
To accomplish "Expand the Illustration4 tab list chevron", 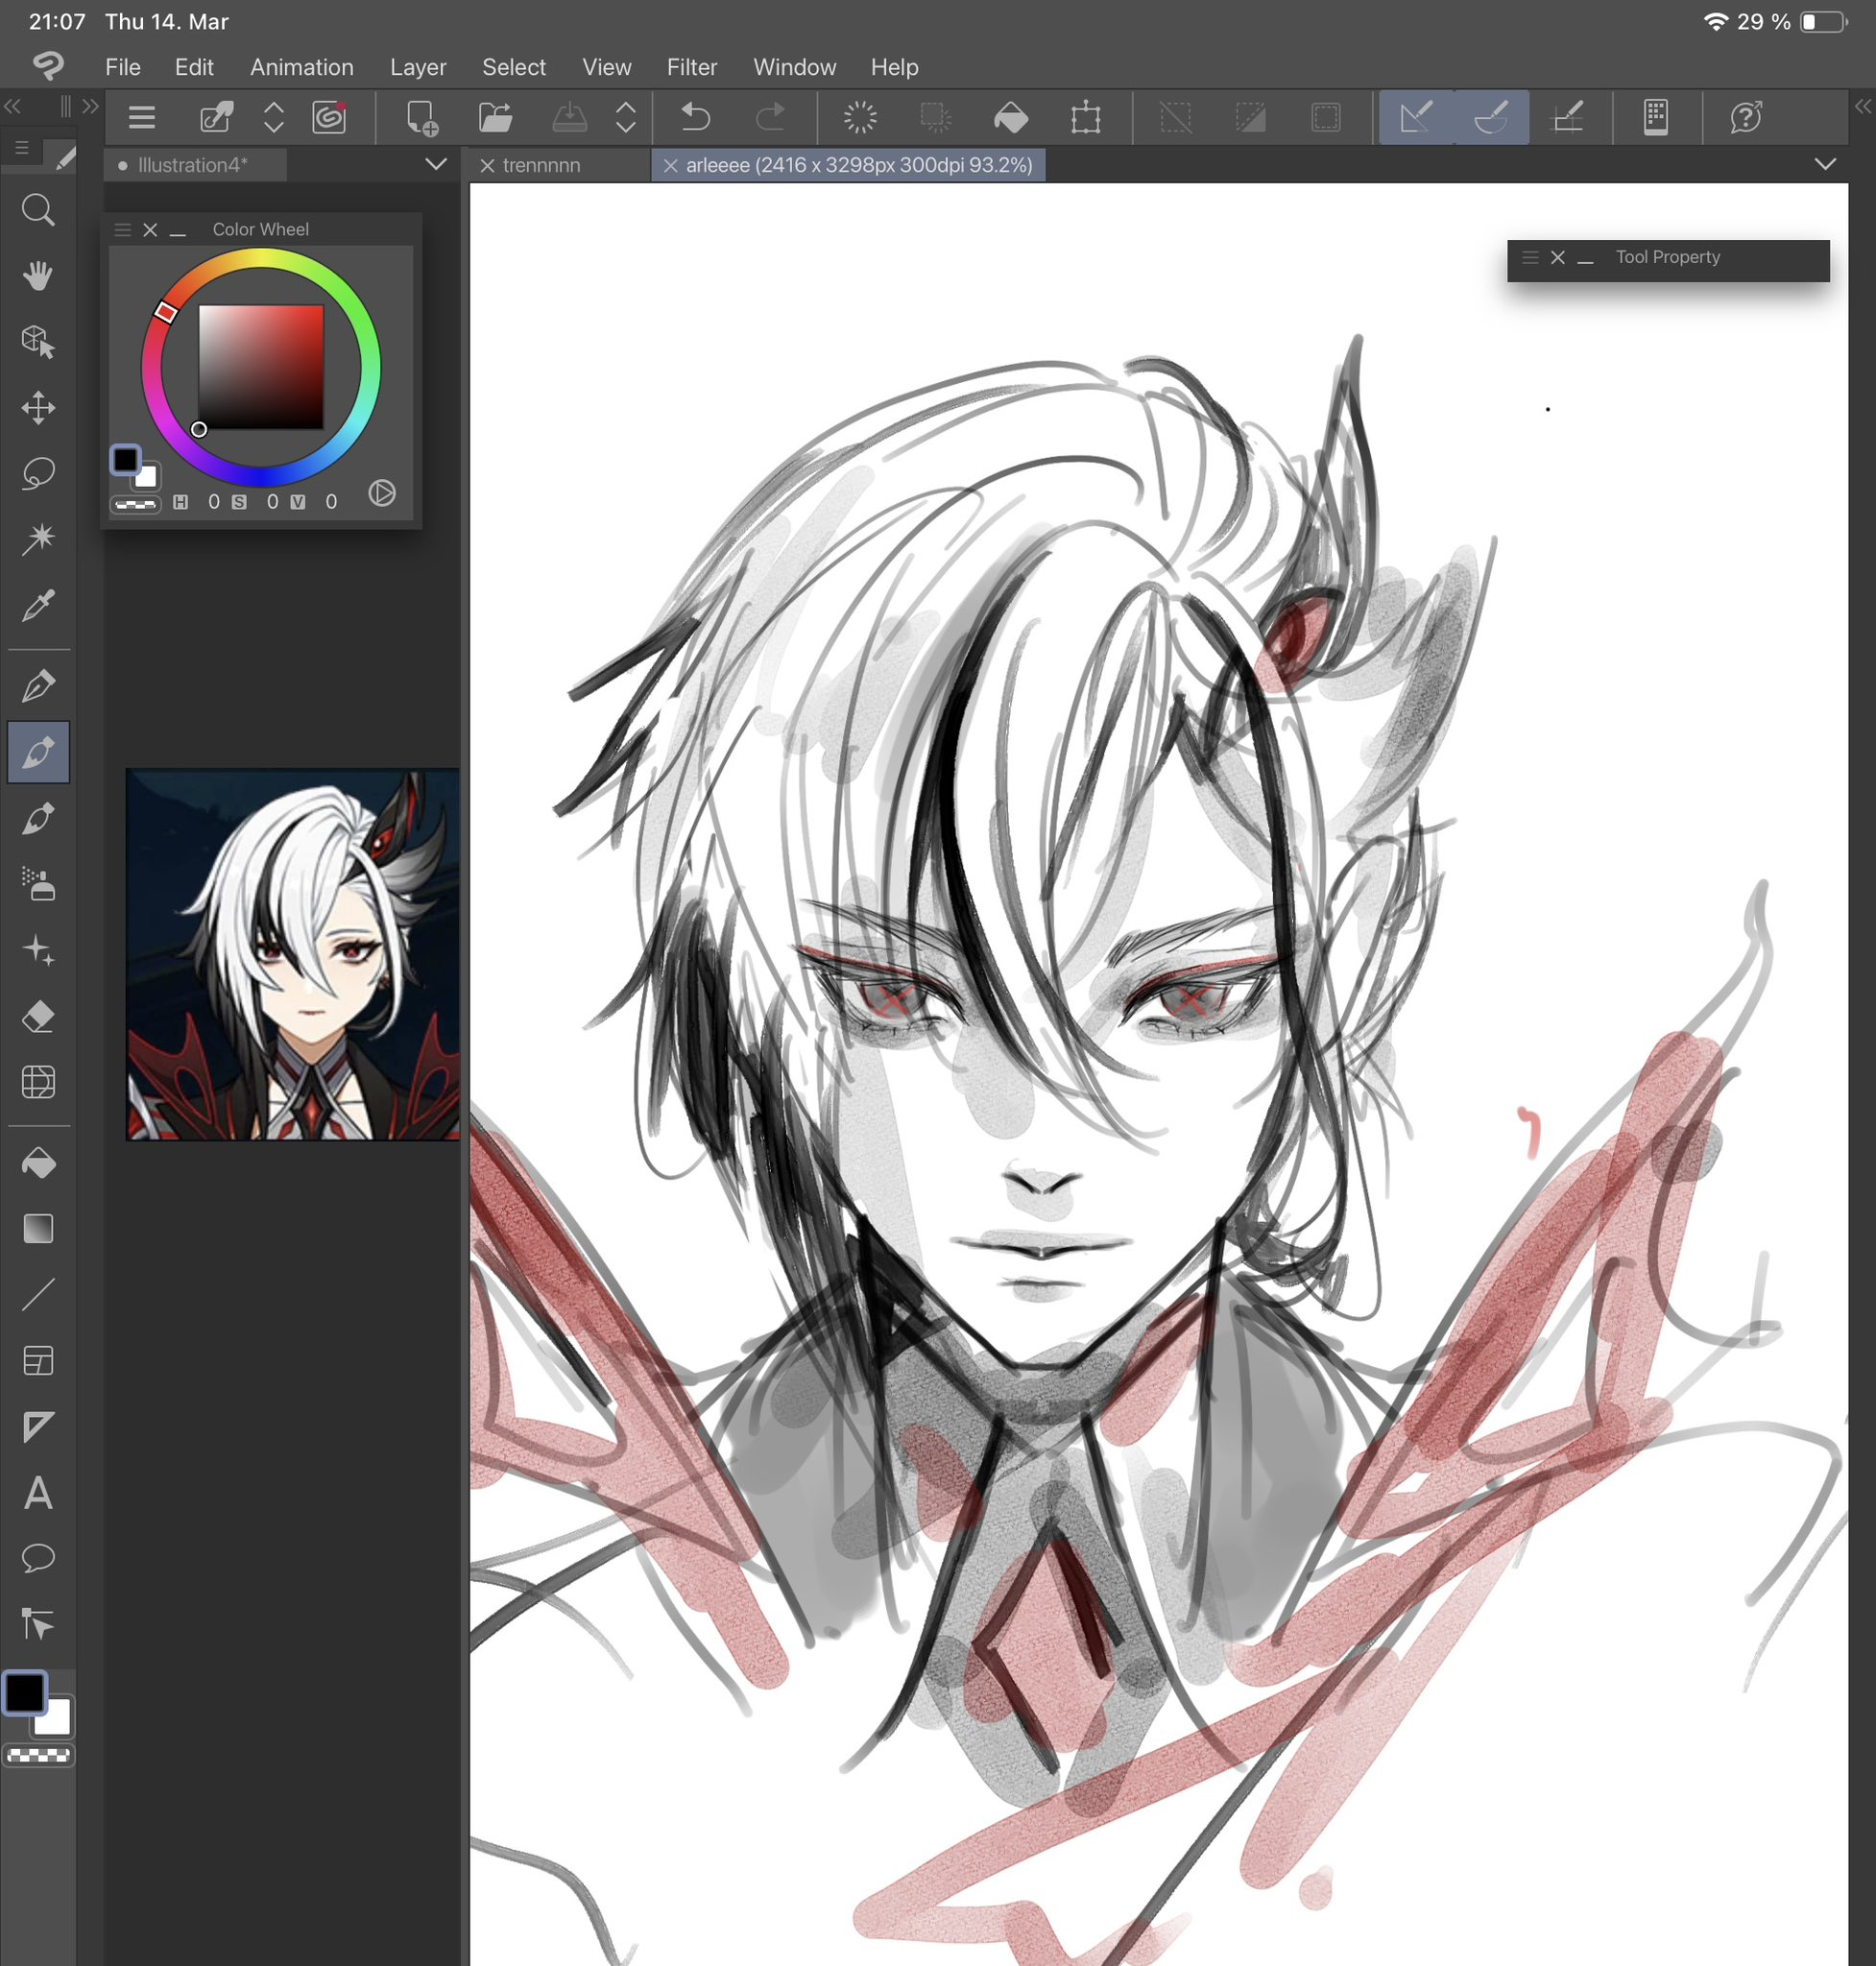I will 436,164.
